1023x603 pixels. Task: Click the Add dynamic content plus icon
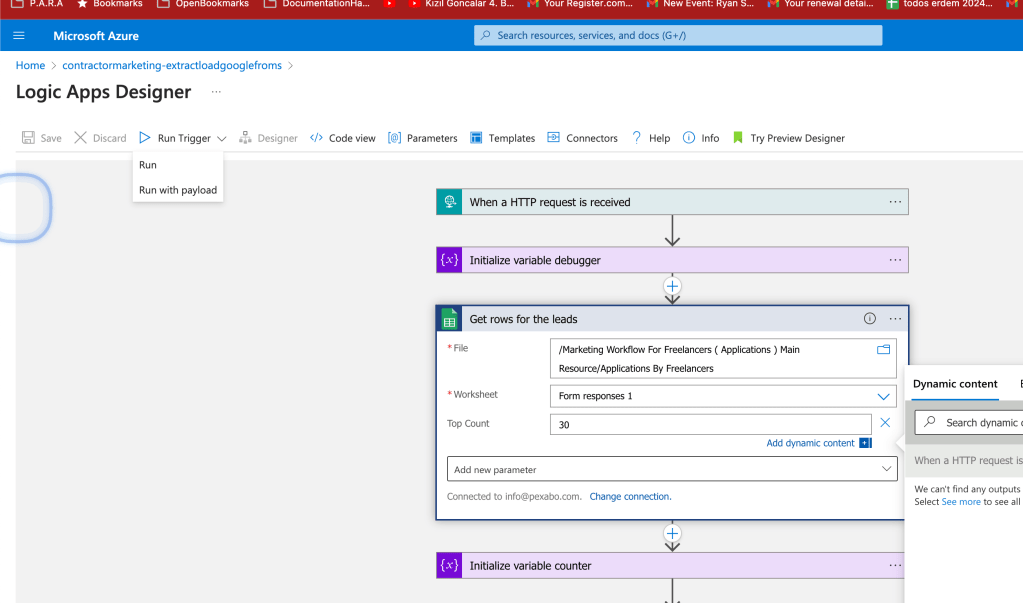(865, 443)
